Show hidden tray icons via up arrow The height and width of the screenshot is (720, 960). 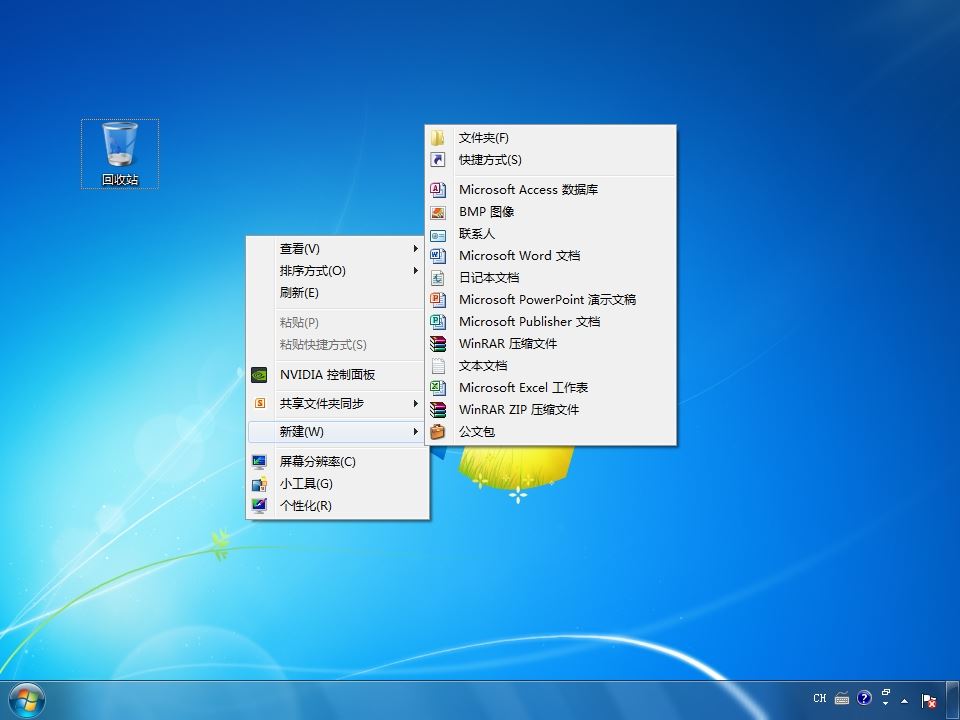904,700
